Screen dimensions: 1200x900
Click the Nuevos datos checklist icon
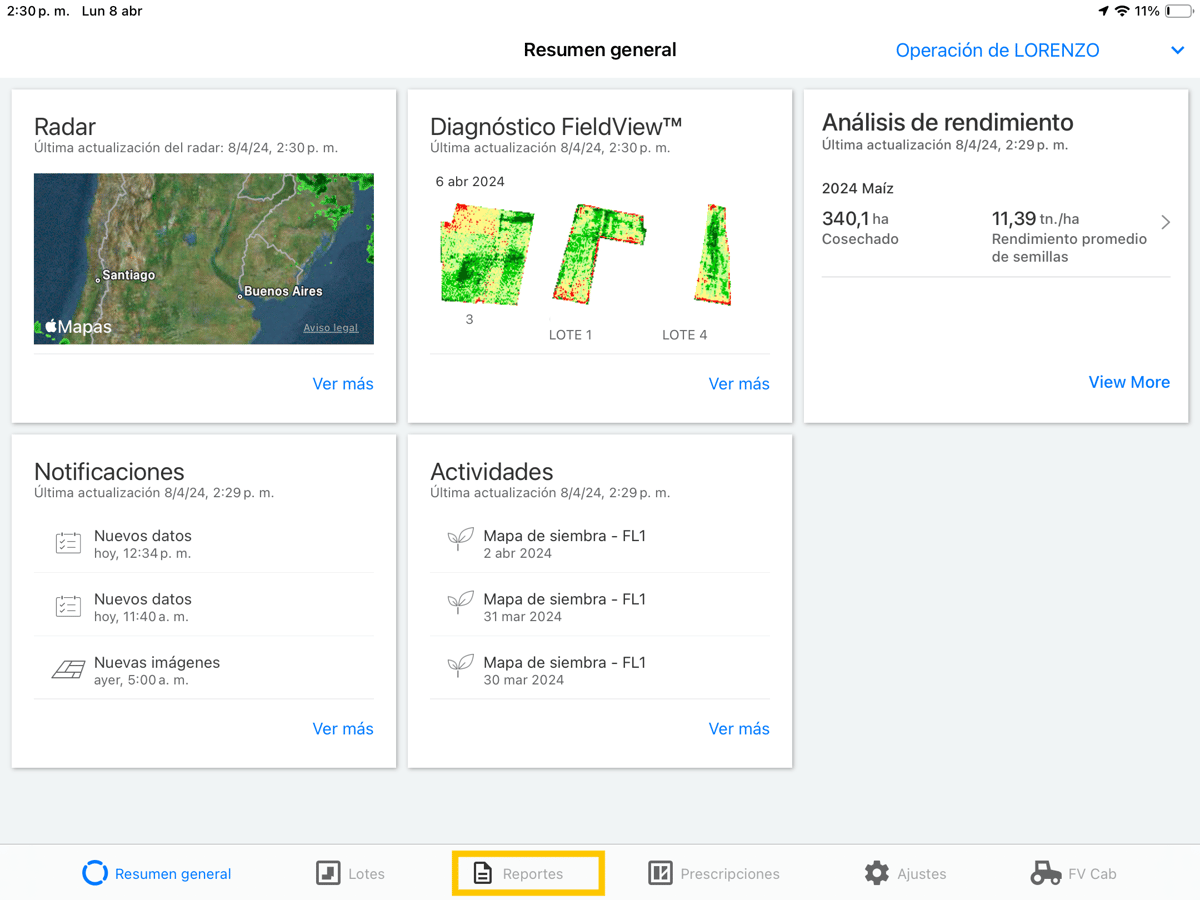pos(68,542)
